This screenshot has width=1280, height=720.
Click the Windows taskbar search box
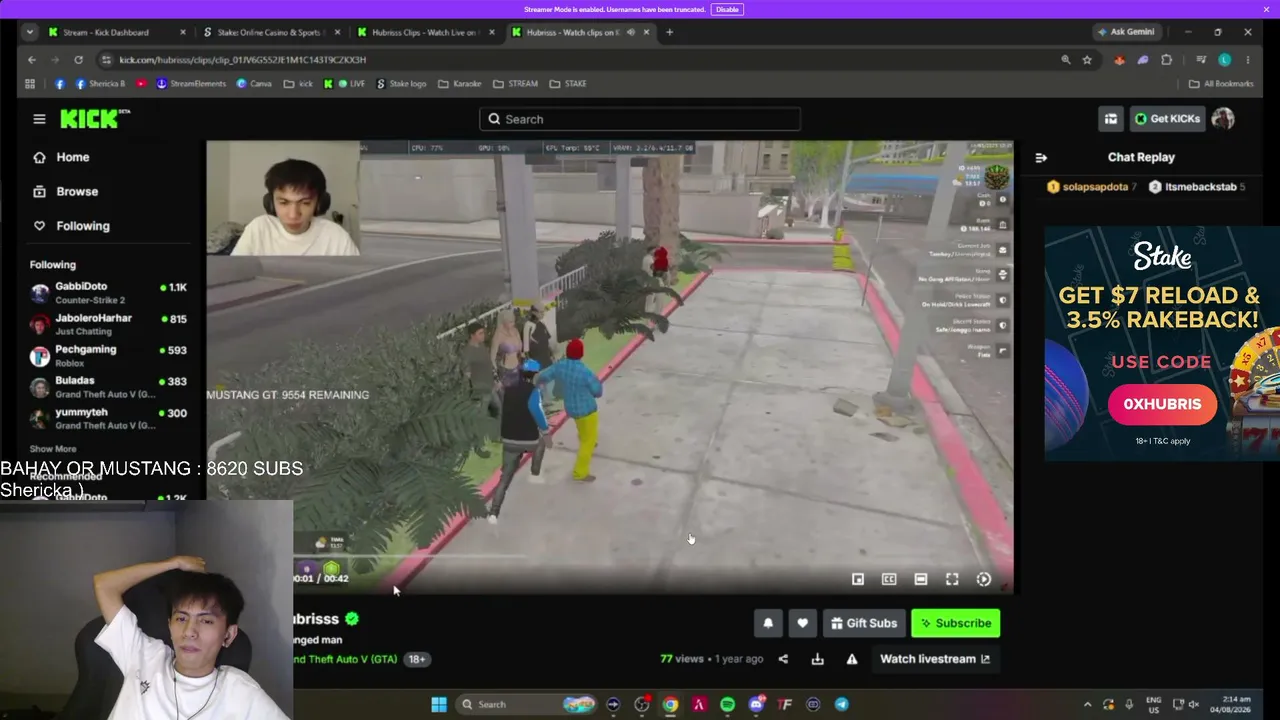coord(528,704)
